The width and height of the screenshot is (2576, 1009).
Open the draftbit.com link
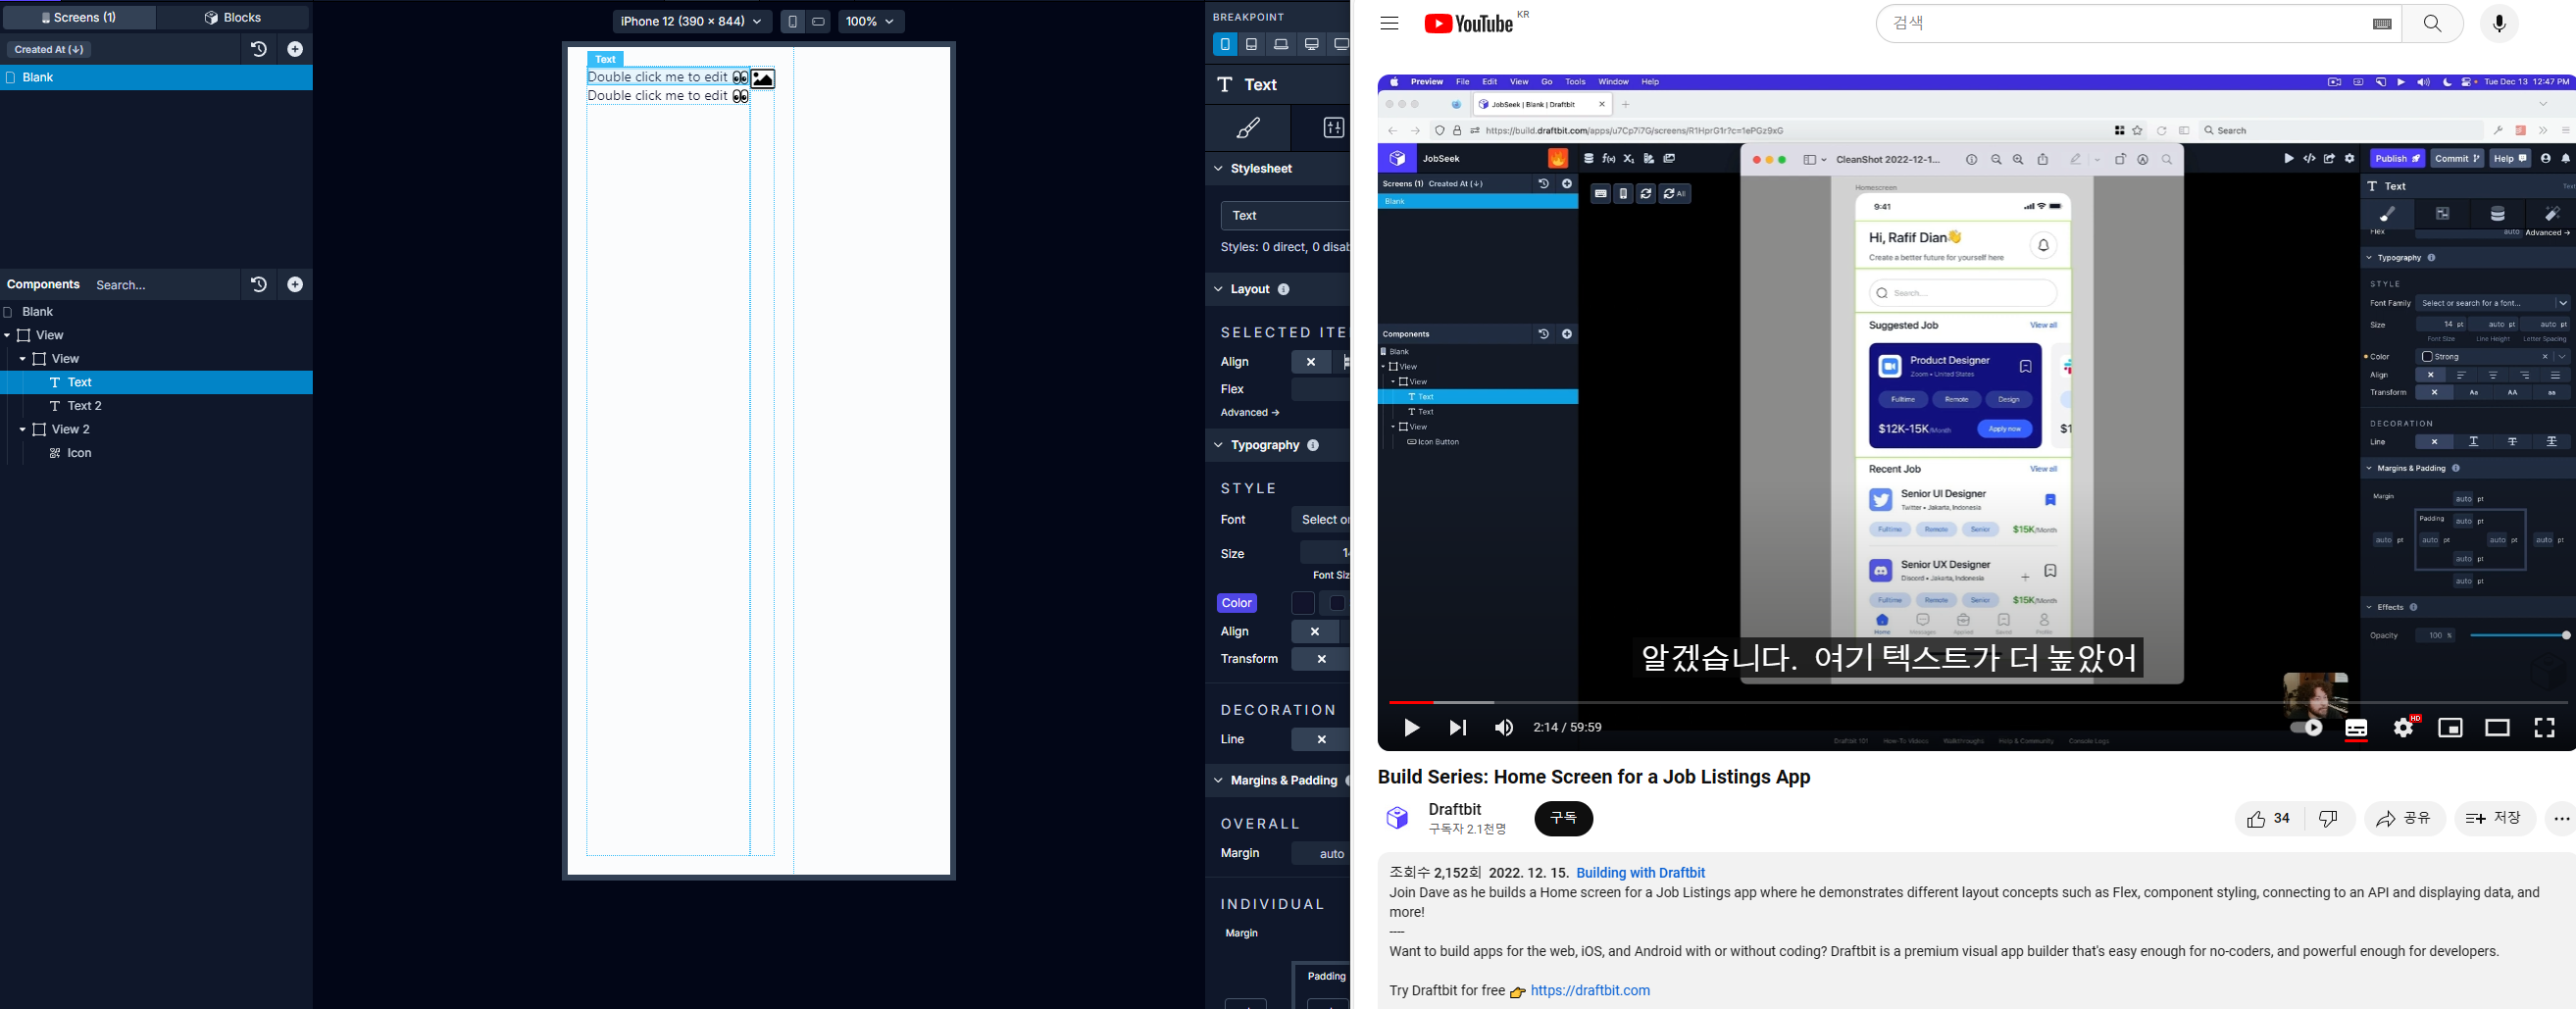1590,991
